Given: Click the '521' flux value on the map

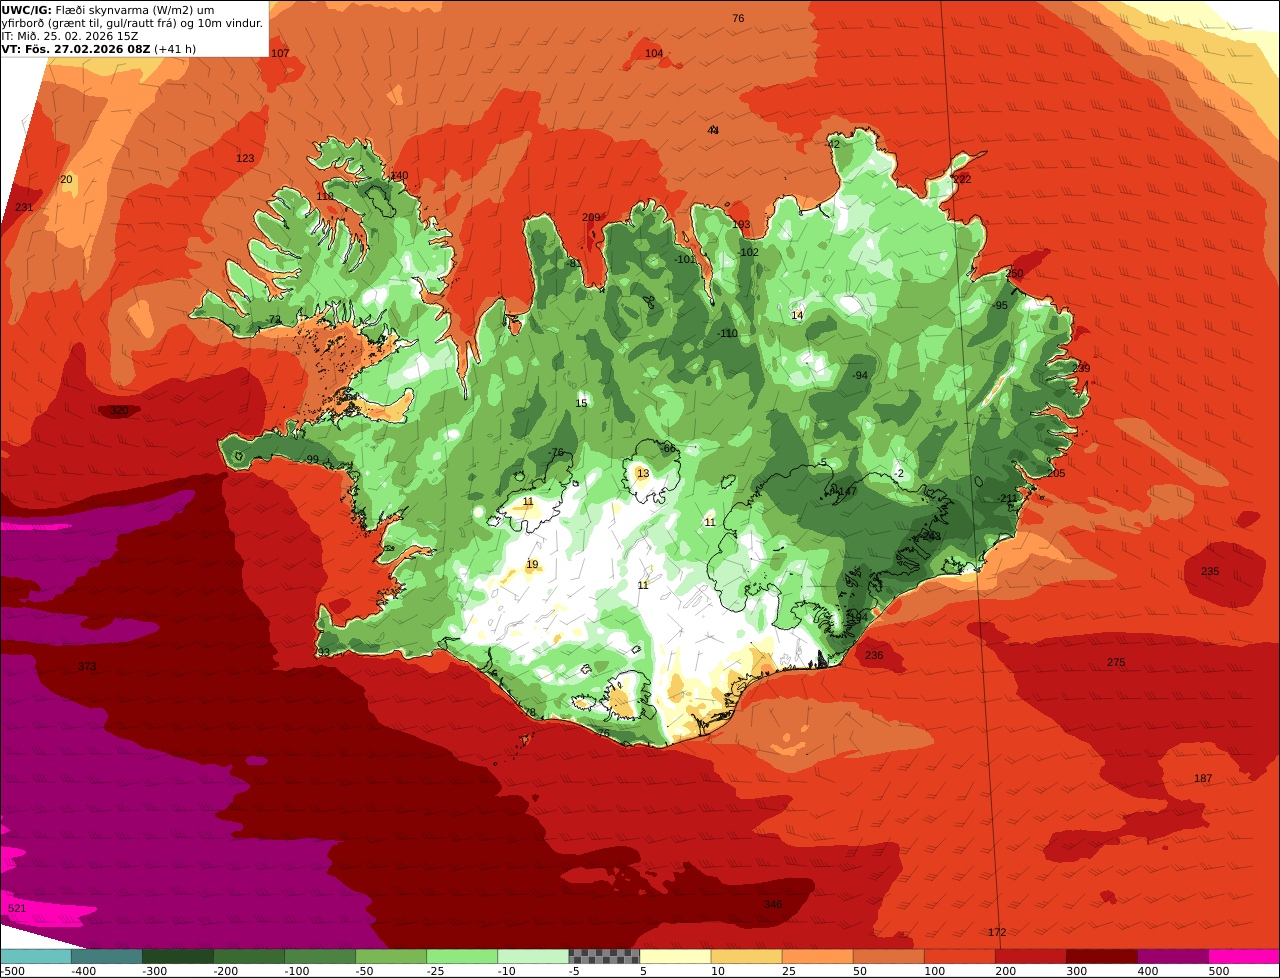Looking at the screenshot, I should tap(17, 908).
